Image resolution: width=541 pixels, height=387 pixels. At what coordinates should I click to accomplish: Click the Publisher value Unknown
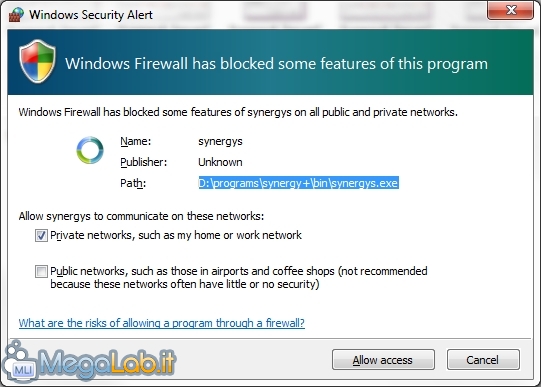click(x=220, y=162)
